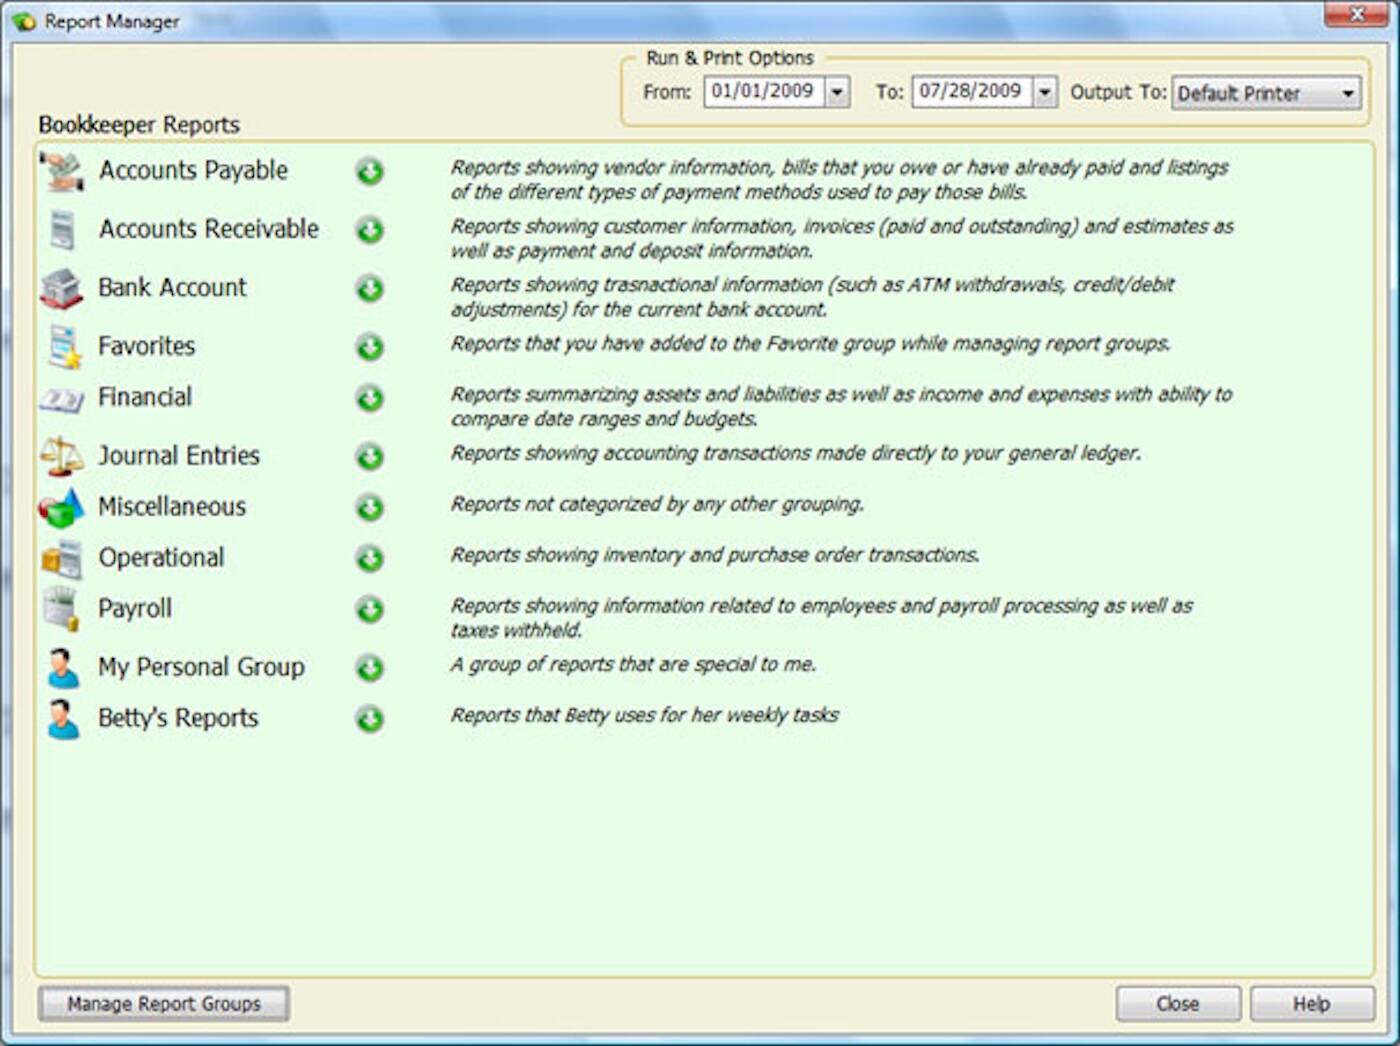Select the Miscellaneous chart icon

point(62,507)
